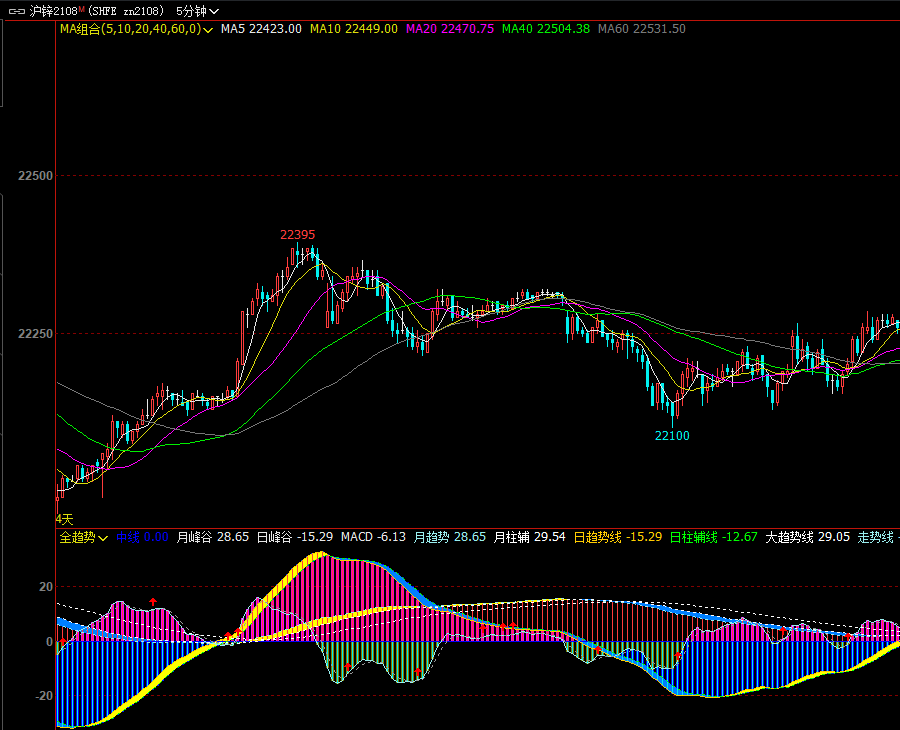
Task: Select the 日趋势线 -15.29 indicator value
Action: 618,537
